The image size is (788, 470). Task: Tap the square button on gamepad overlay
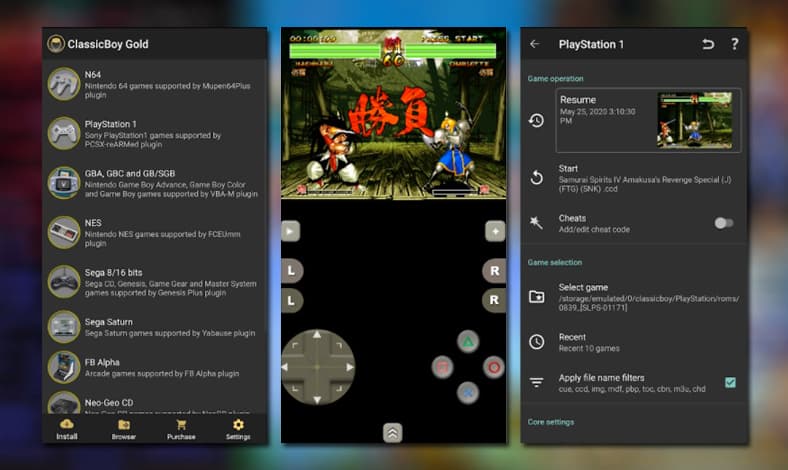(442, 367)
